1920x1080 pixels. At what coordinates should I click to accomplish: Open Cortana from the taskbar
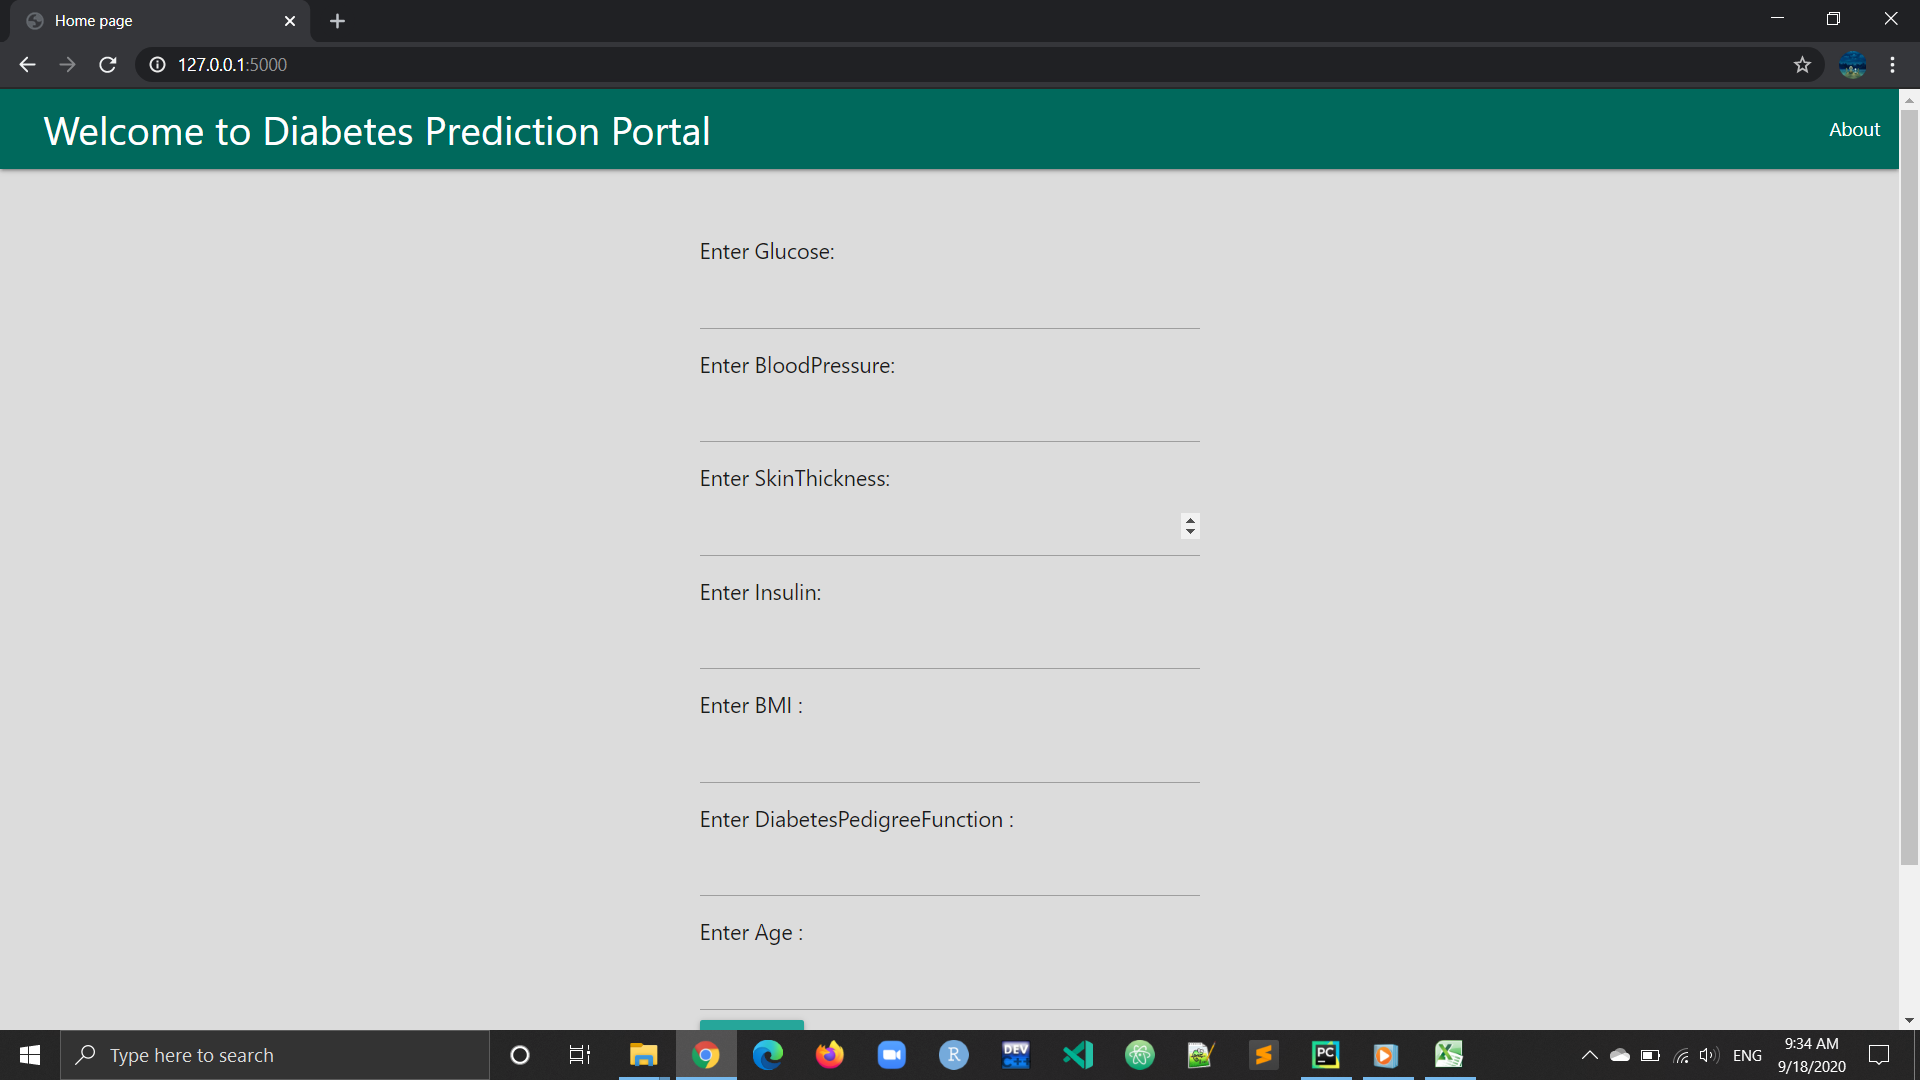(x=519, y=1055)
